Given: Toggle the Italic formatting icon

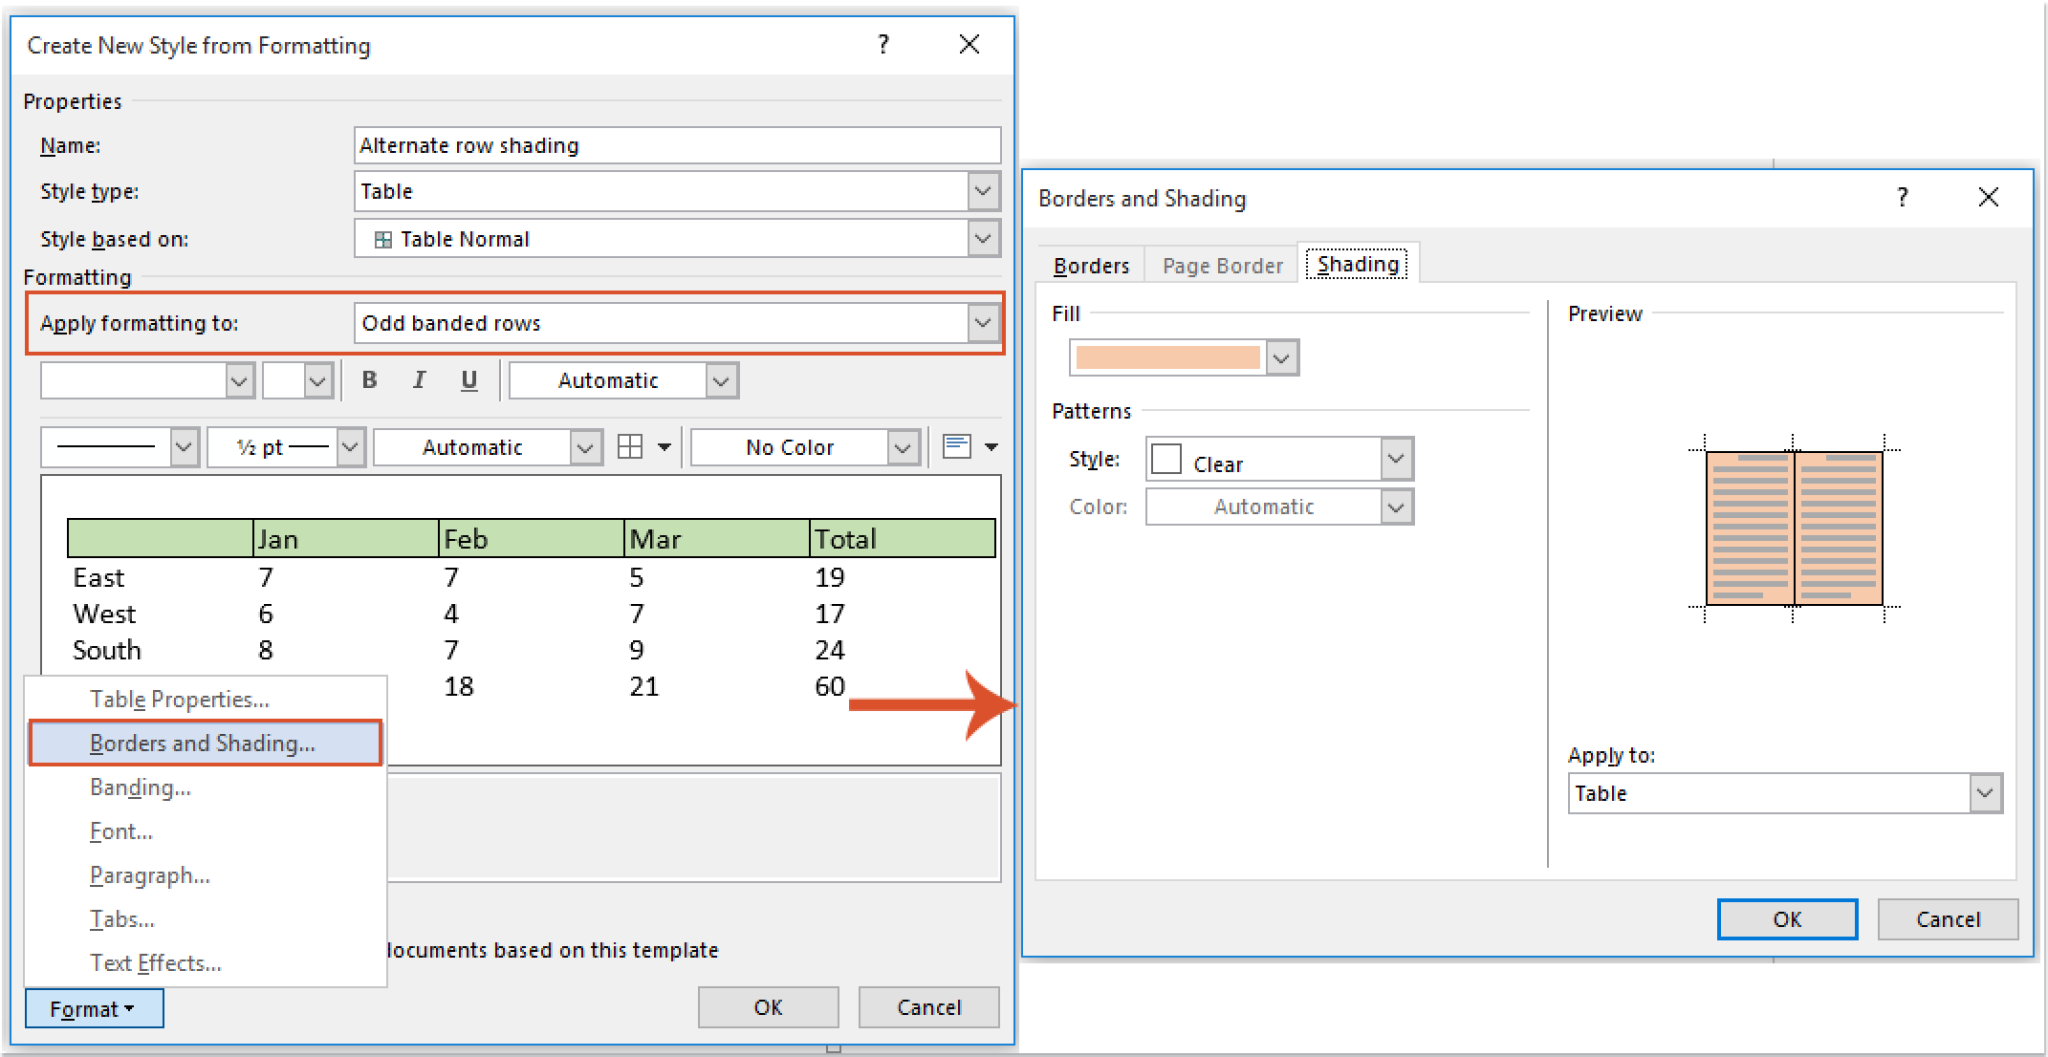Looking at the screenshot, I should 419,380.
